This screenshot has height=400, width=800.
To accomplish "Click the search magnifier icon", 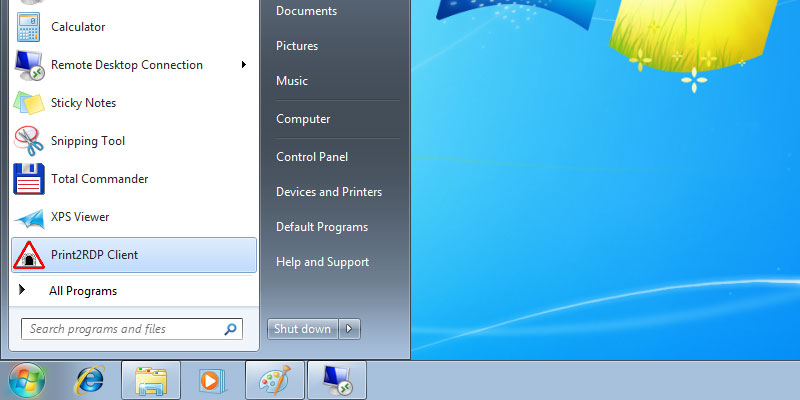I will click(x=231, y=329).
